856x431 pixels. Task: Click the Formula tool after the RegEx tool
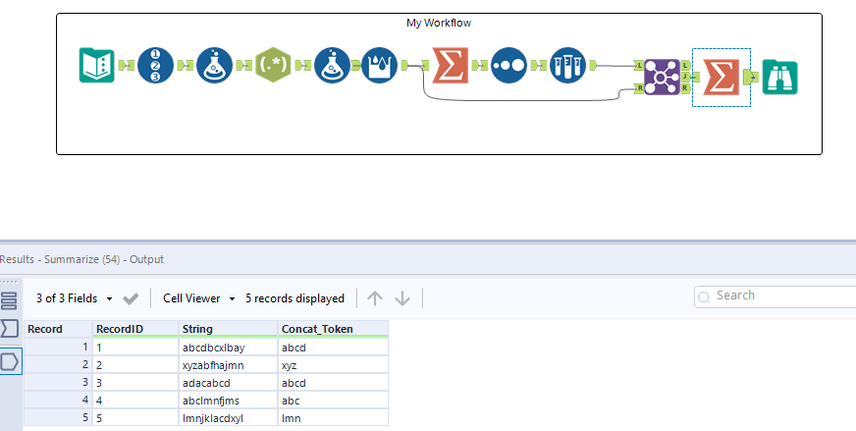pos(332,66)
